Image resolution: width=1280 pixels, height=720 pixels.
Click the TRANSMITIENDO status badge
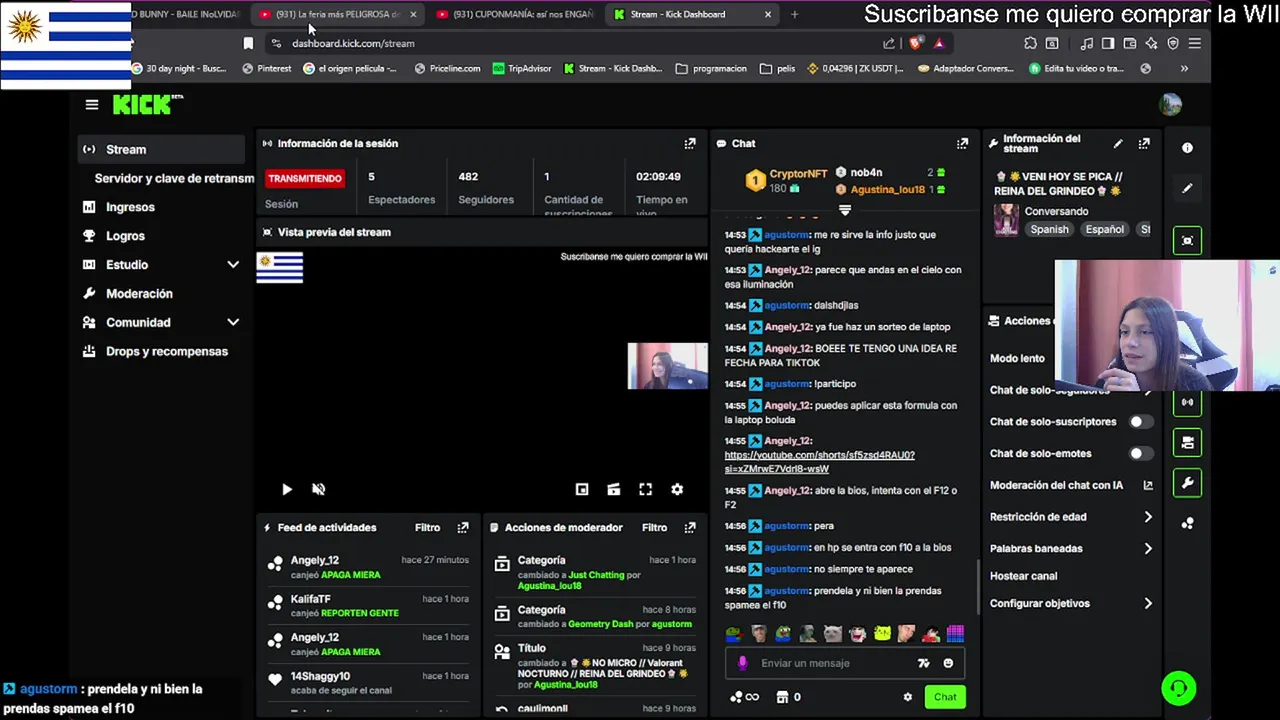coord(305,179)
